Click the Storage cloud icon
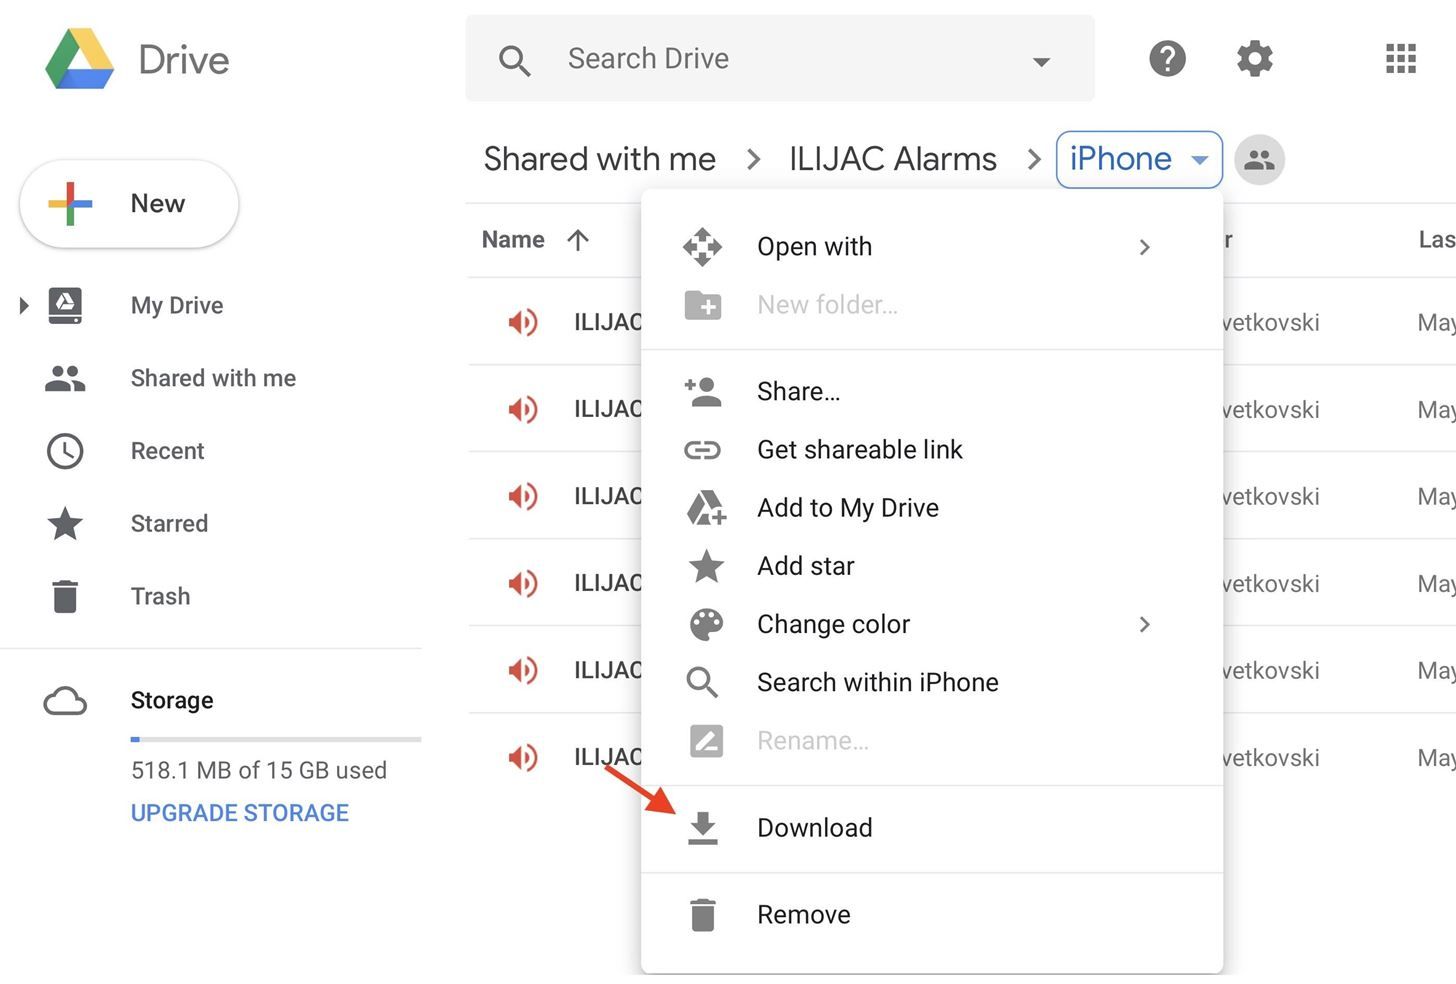 [65, 701]
